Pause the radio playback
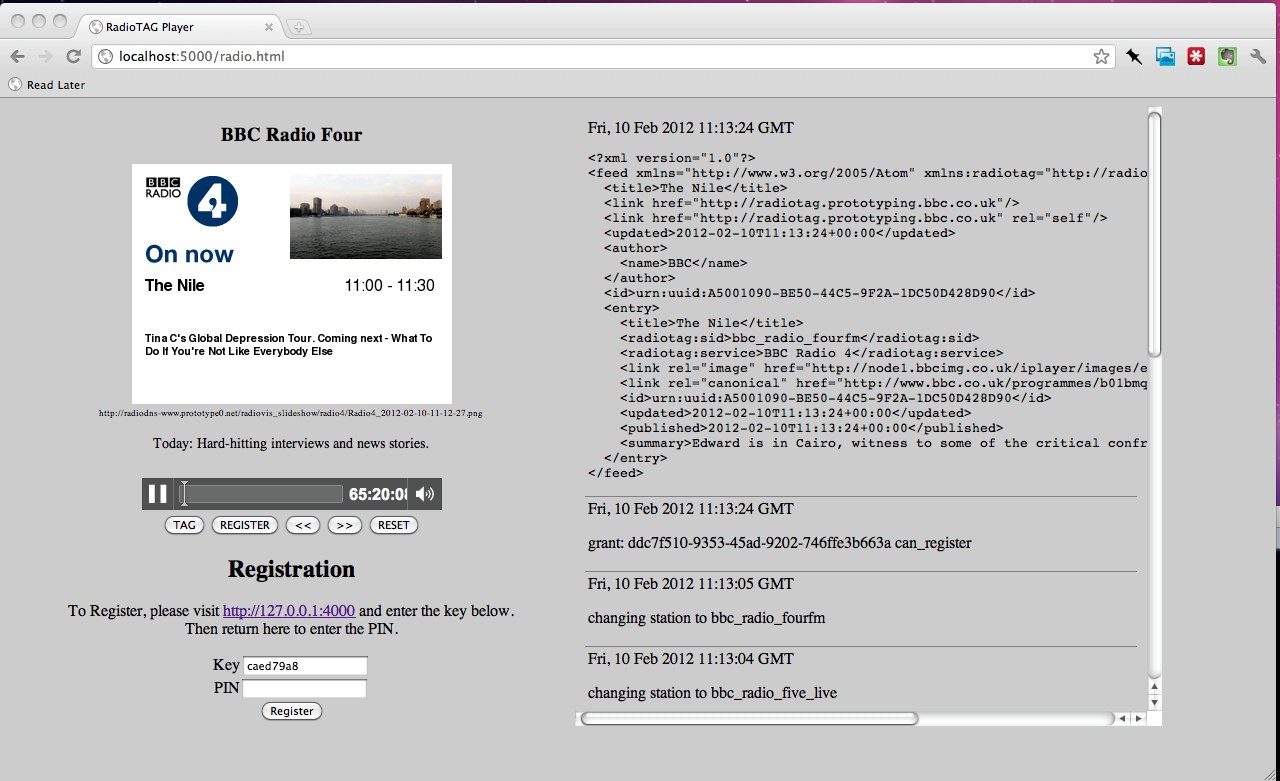Image resolution: width=1280 pixels, height=781 pixels. tap(157, 493)
